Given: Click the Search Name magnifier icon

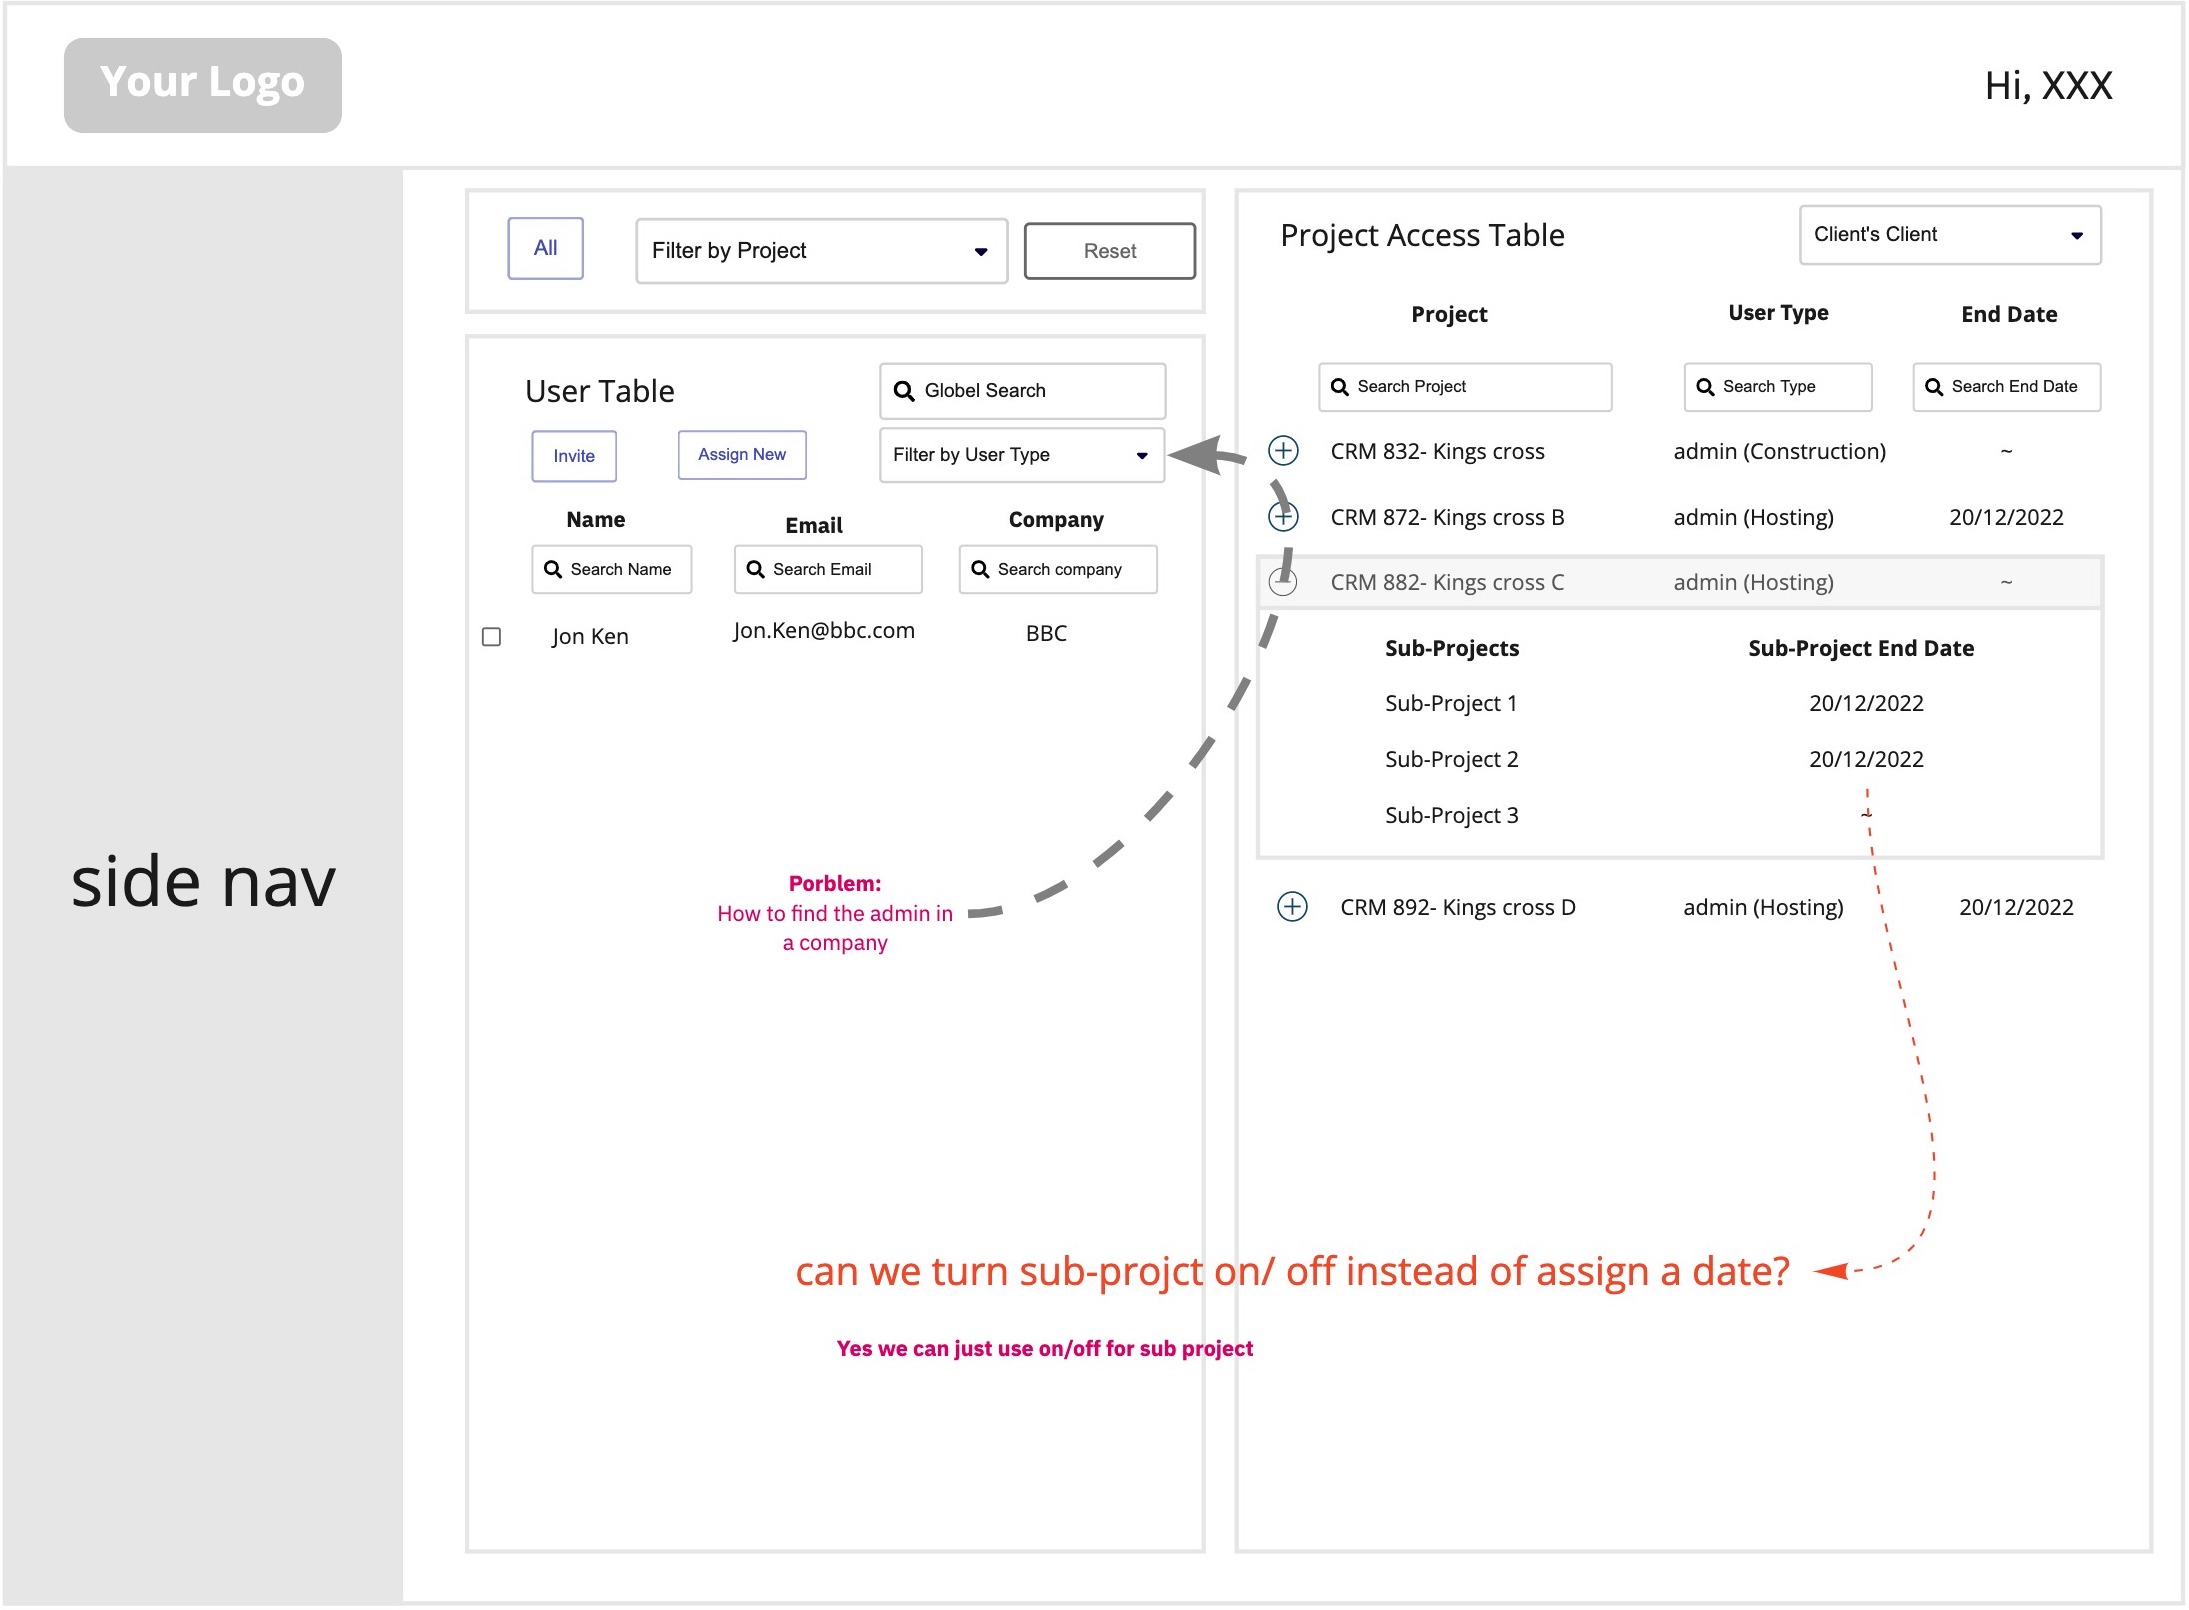Looking at the screenshot, I should point(552,570).
